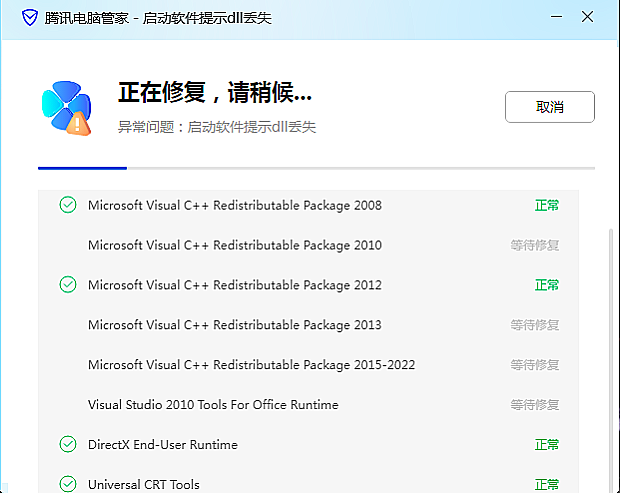Click 等待修复 status for Office Runtime
This screenshot has width=620, height=493.
pos(535,405)
